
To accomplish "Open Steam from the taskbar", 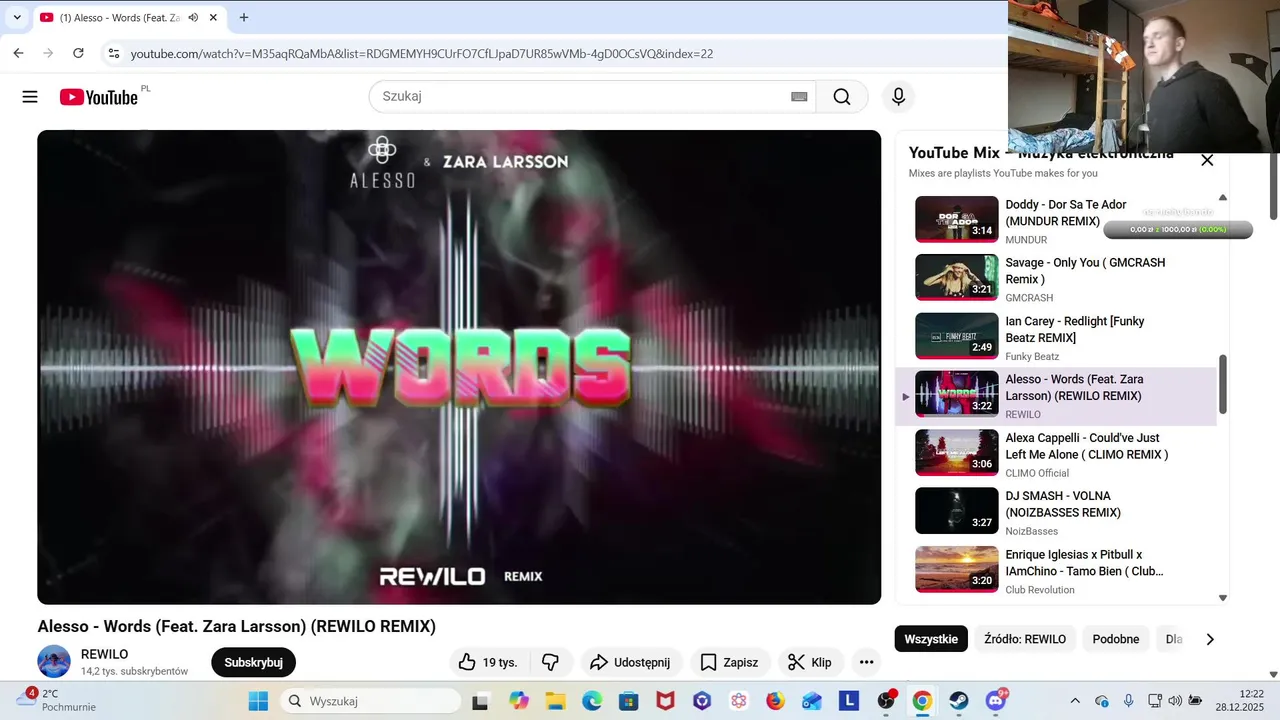I will point(958,701).
